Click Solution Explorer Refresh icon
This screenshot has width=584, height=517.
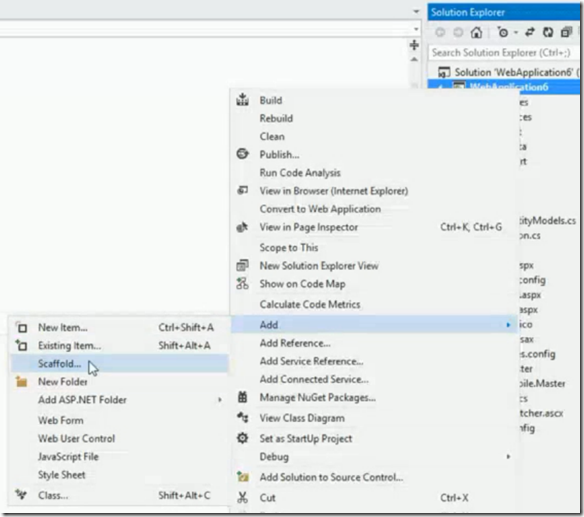click(x=548, y=32)
